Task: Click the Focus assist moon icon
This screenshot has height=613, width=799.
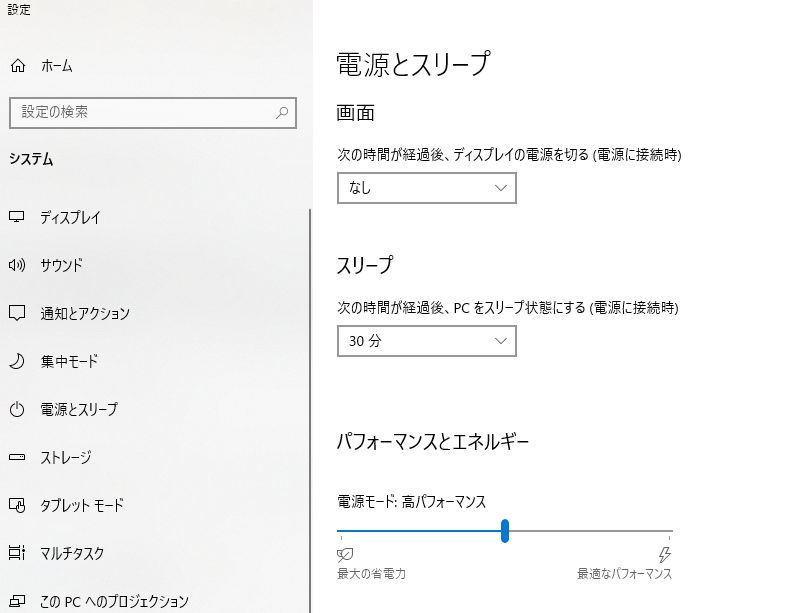Action: [x=17, y=361]
